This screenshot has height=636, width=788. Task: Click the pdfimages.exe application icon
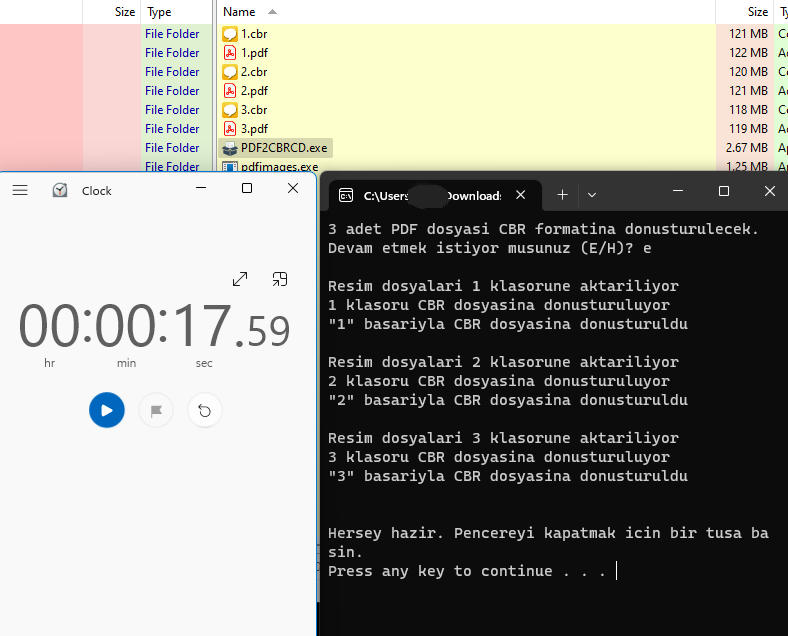pyautogui.click(x=230, y=166)
